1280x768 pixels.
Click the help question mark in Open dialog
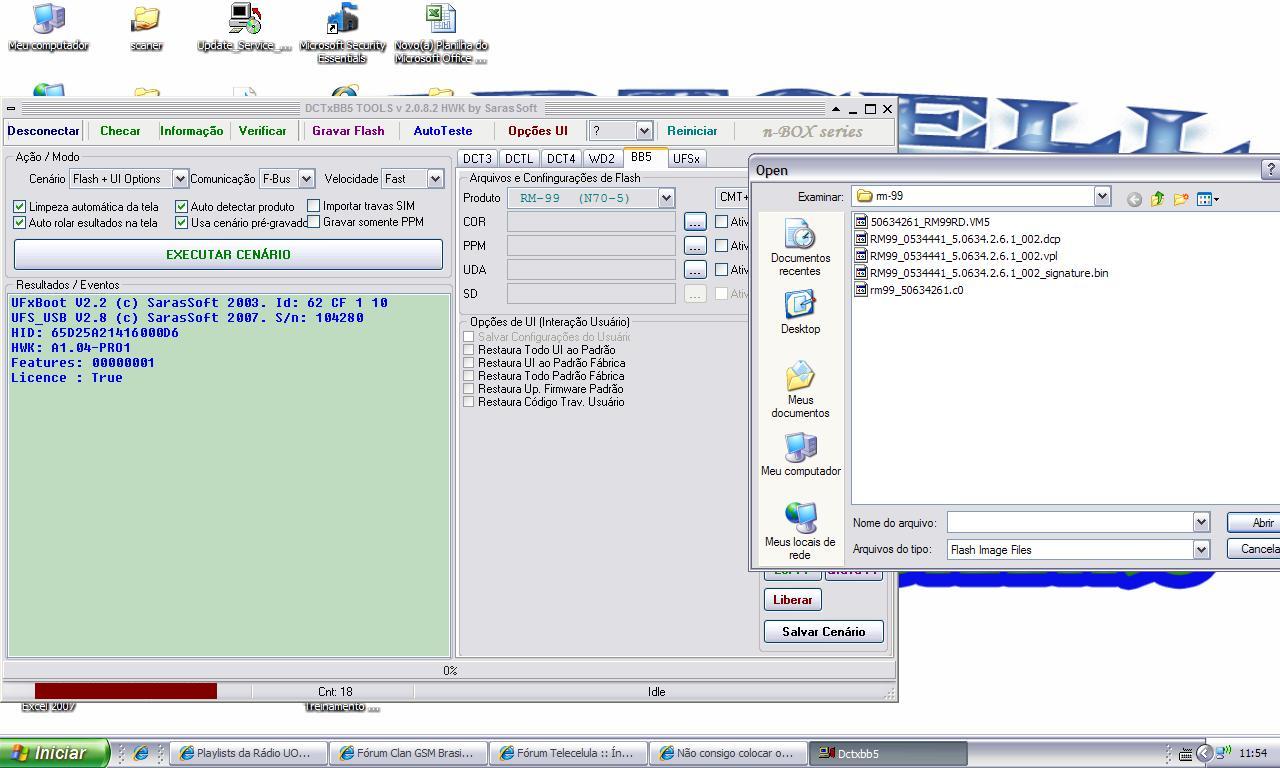coord(1270,170)
